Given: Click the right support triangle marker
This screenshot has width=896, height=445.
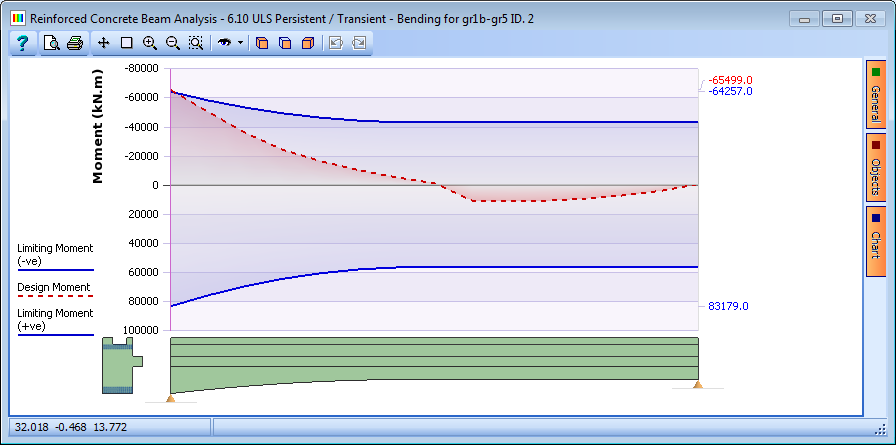Looking at the screenshot, I should pos(698,384).
